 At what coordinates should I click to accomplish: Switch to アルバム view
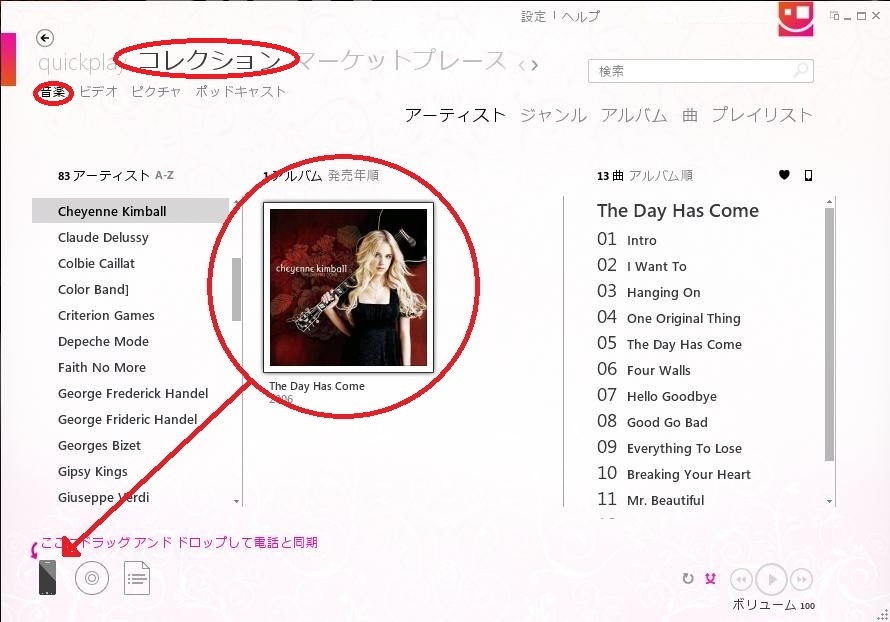tap(634, 115)
